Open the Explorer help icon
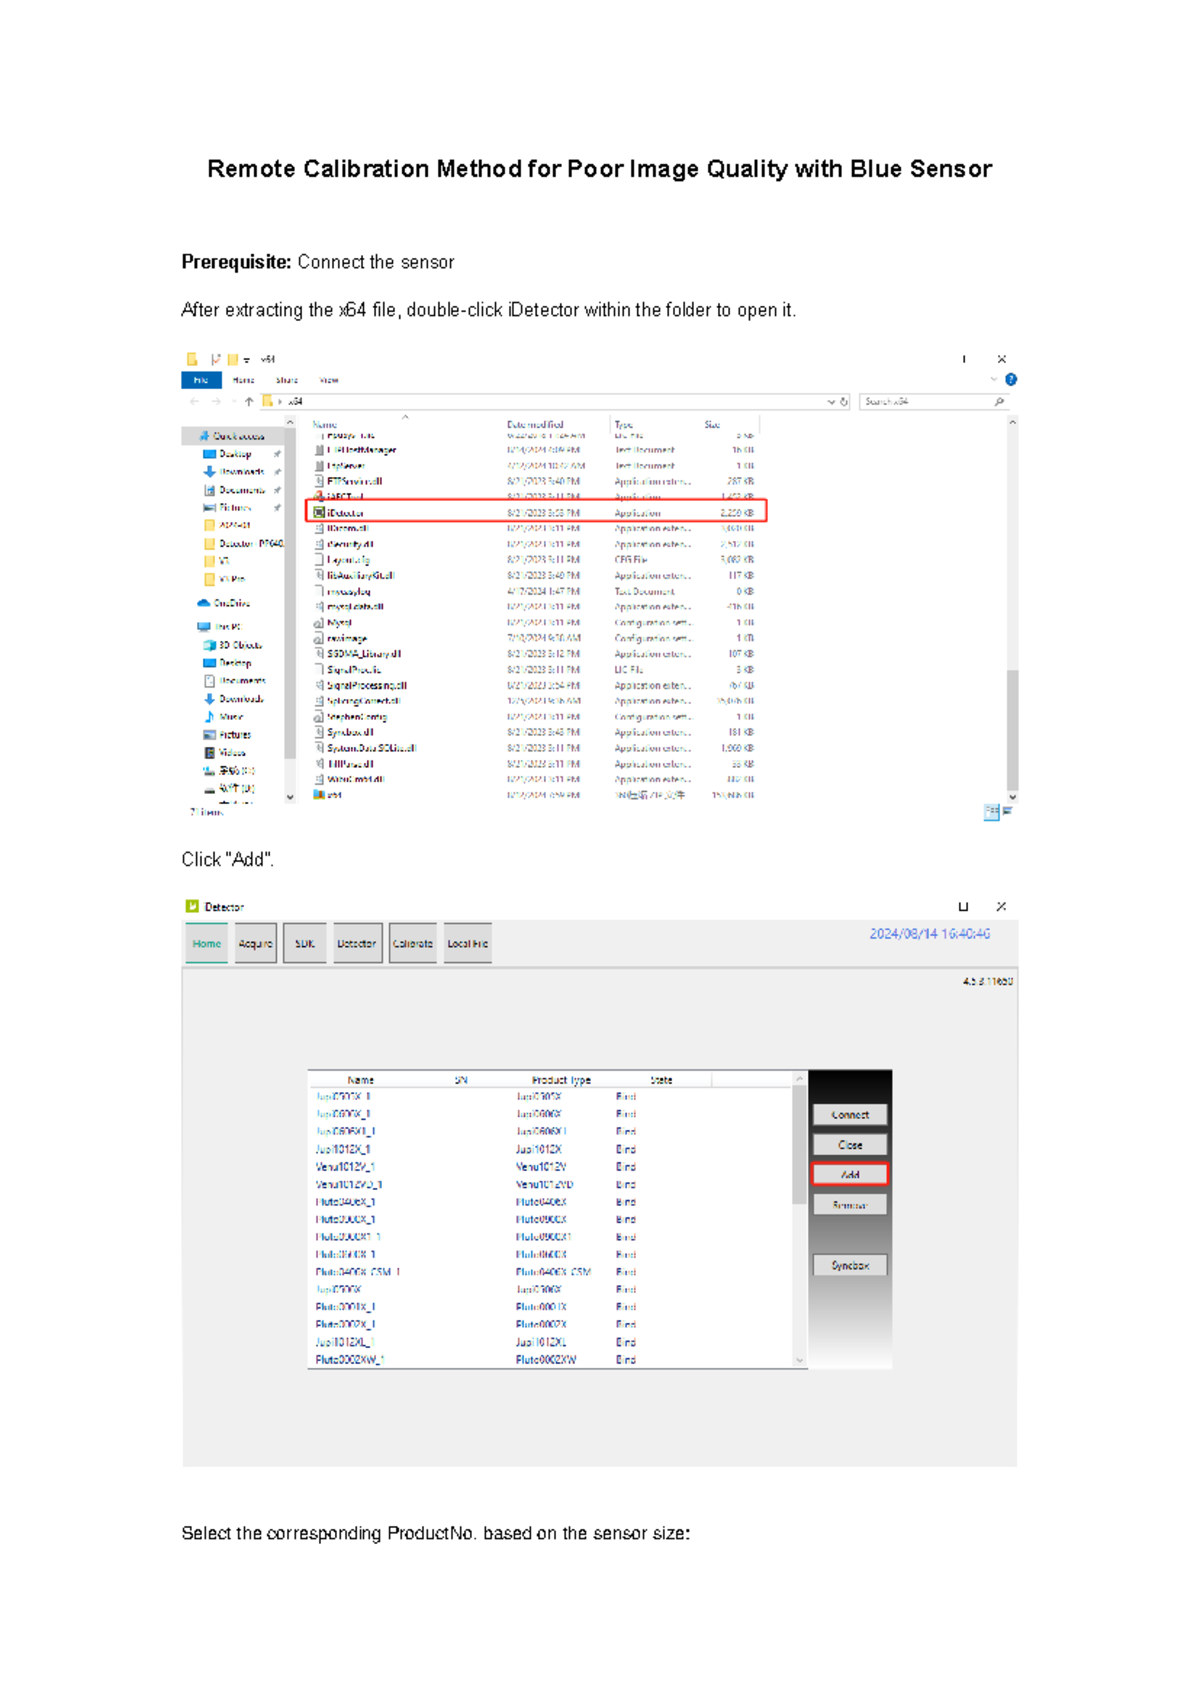 pos(1011,380)
